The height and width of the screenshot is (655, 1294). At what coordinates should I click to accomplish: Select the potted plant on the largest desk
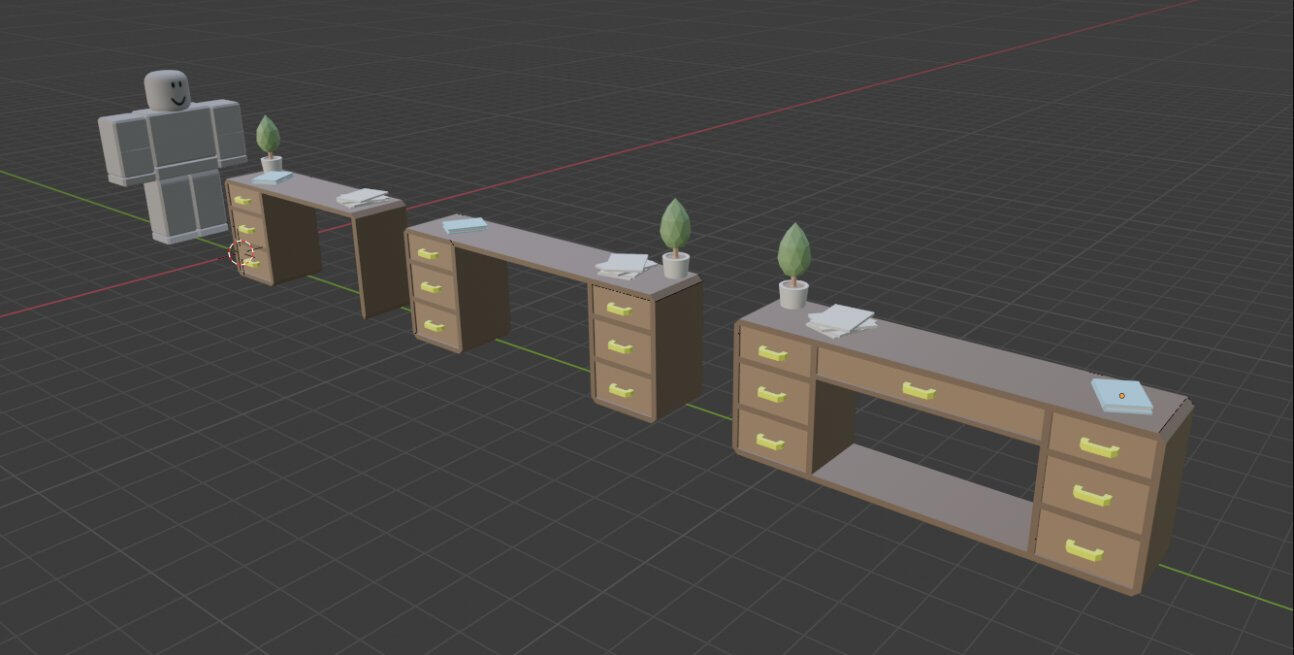(794, 262)
